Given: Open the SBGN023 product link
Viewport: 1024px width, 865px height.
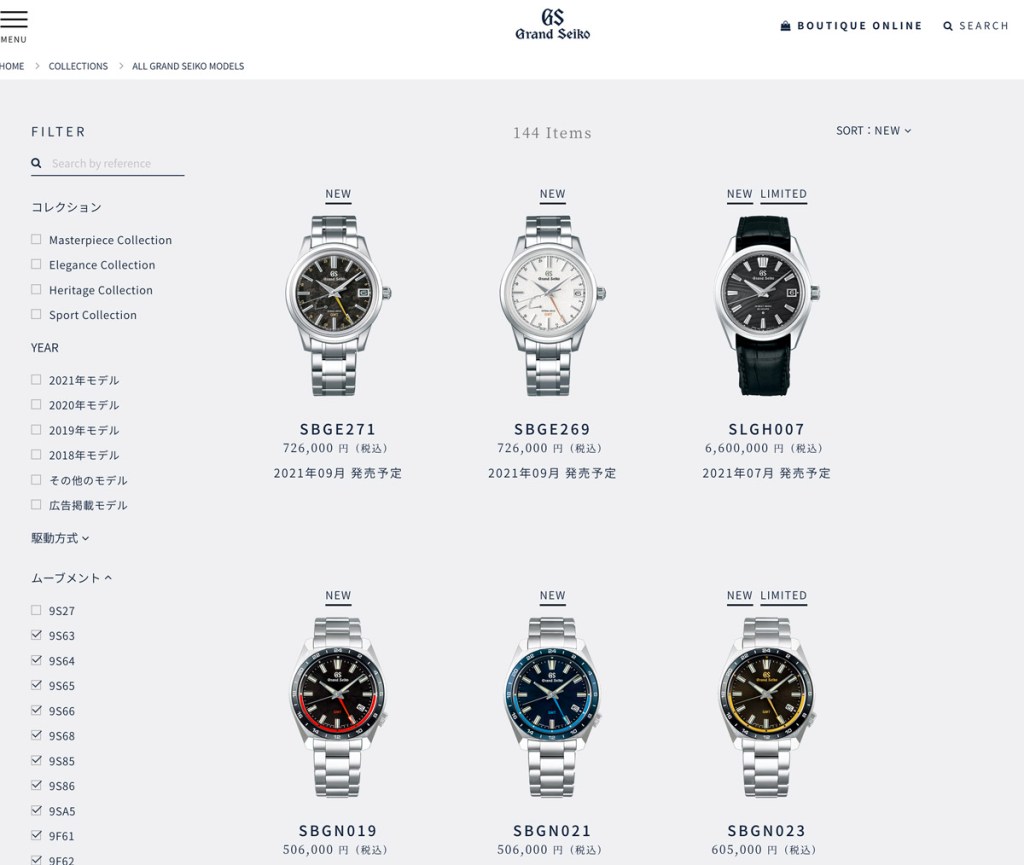Looking at the screenshot, I should (767, 830).
